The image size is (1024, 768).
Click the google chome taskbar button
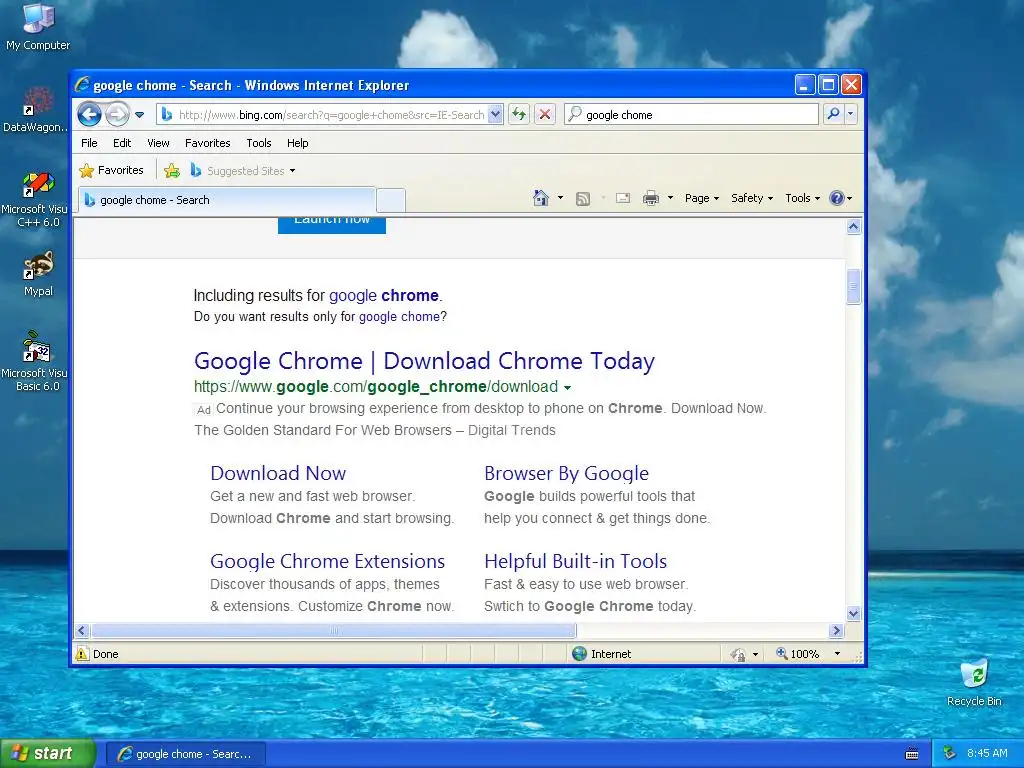pos(185,754)
